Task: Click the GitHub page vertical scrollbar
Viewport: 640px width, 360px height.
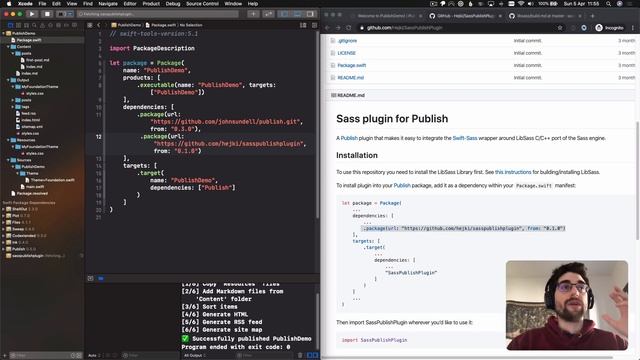Action: [x=637, y=180]
